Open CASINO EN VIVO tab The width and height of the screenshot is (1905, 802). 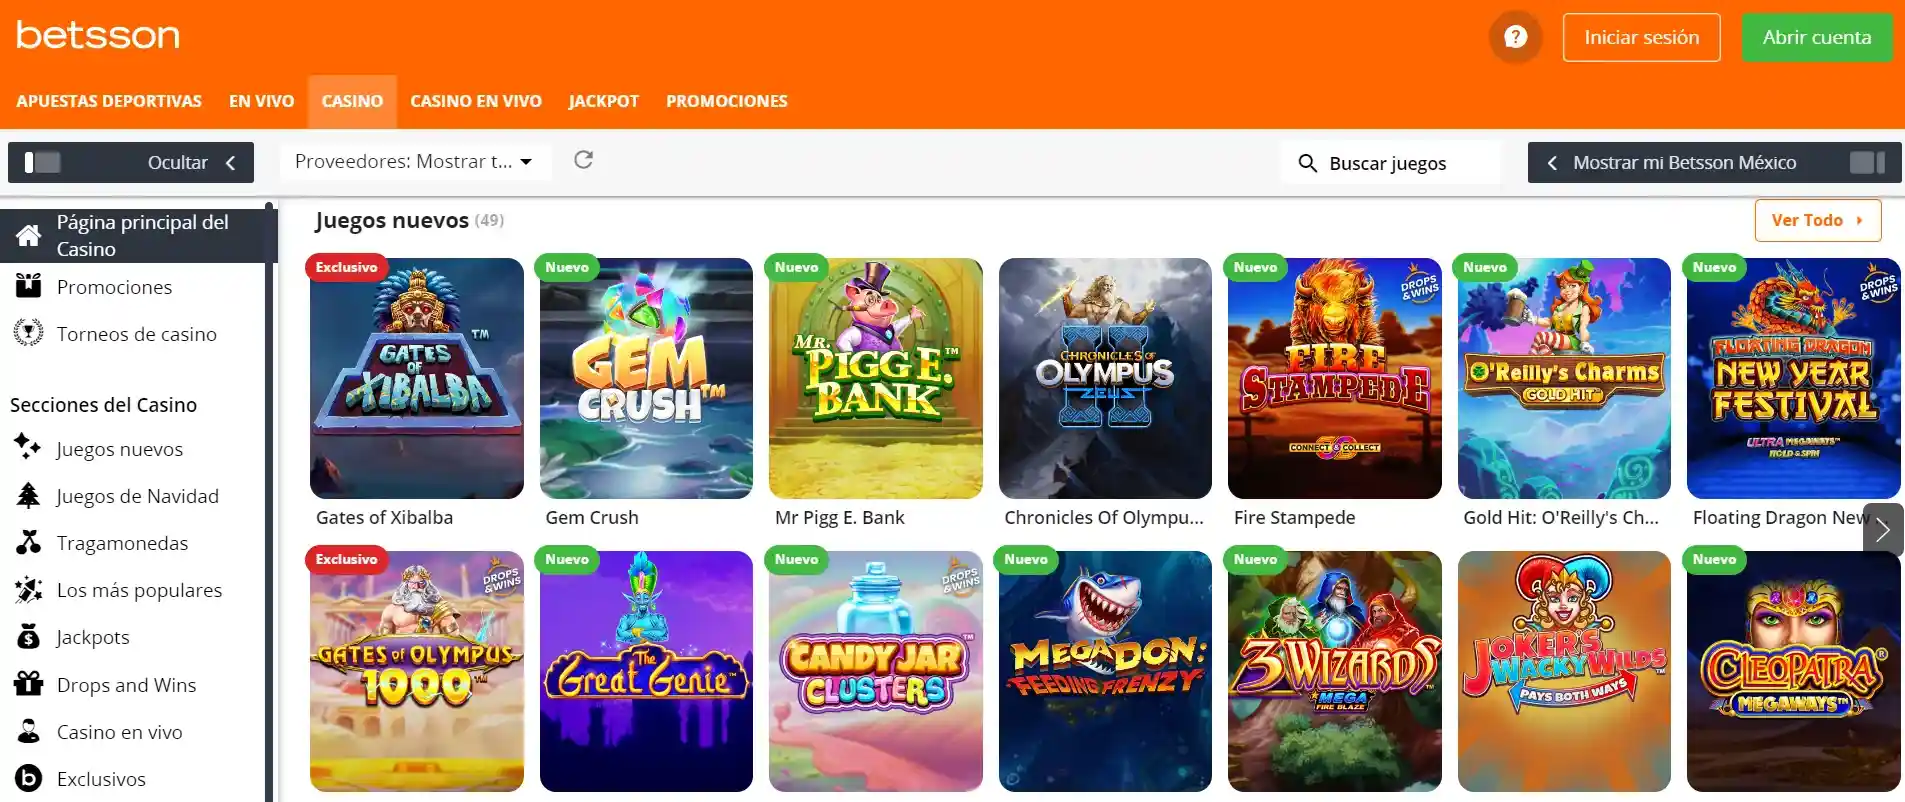(476, 101)
